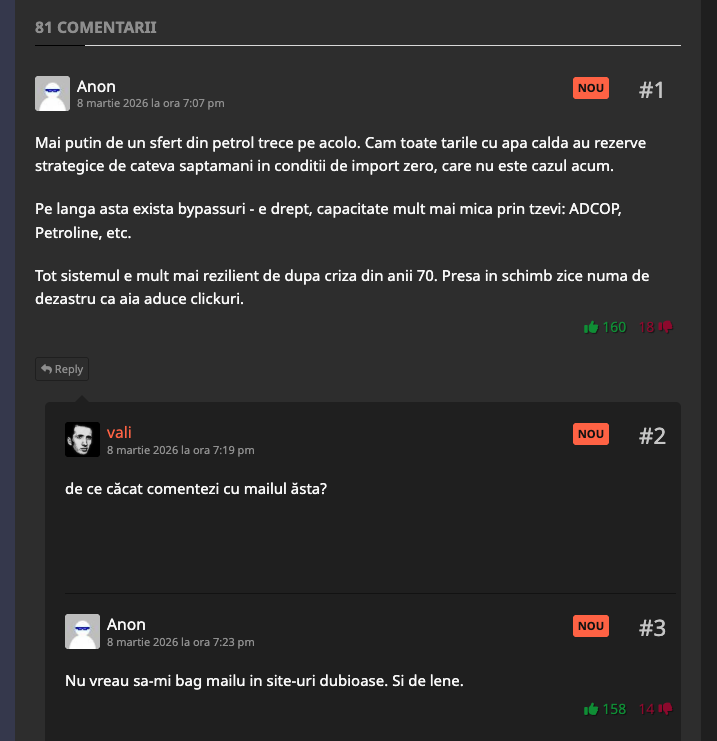Upvote comment #1 thumbs-up icon
The width and height of the screenshot is (717, 741).
tap(591, 327)
